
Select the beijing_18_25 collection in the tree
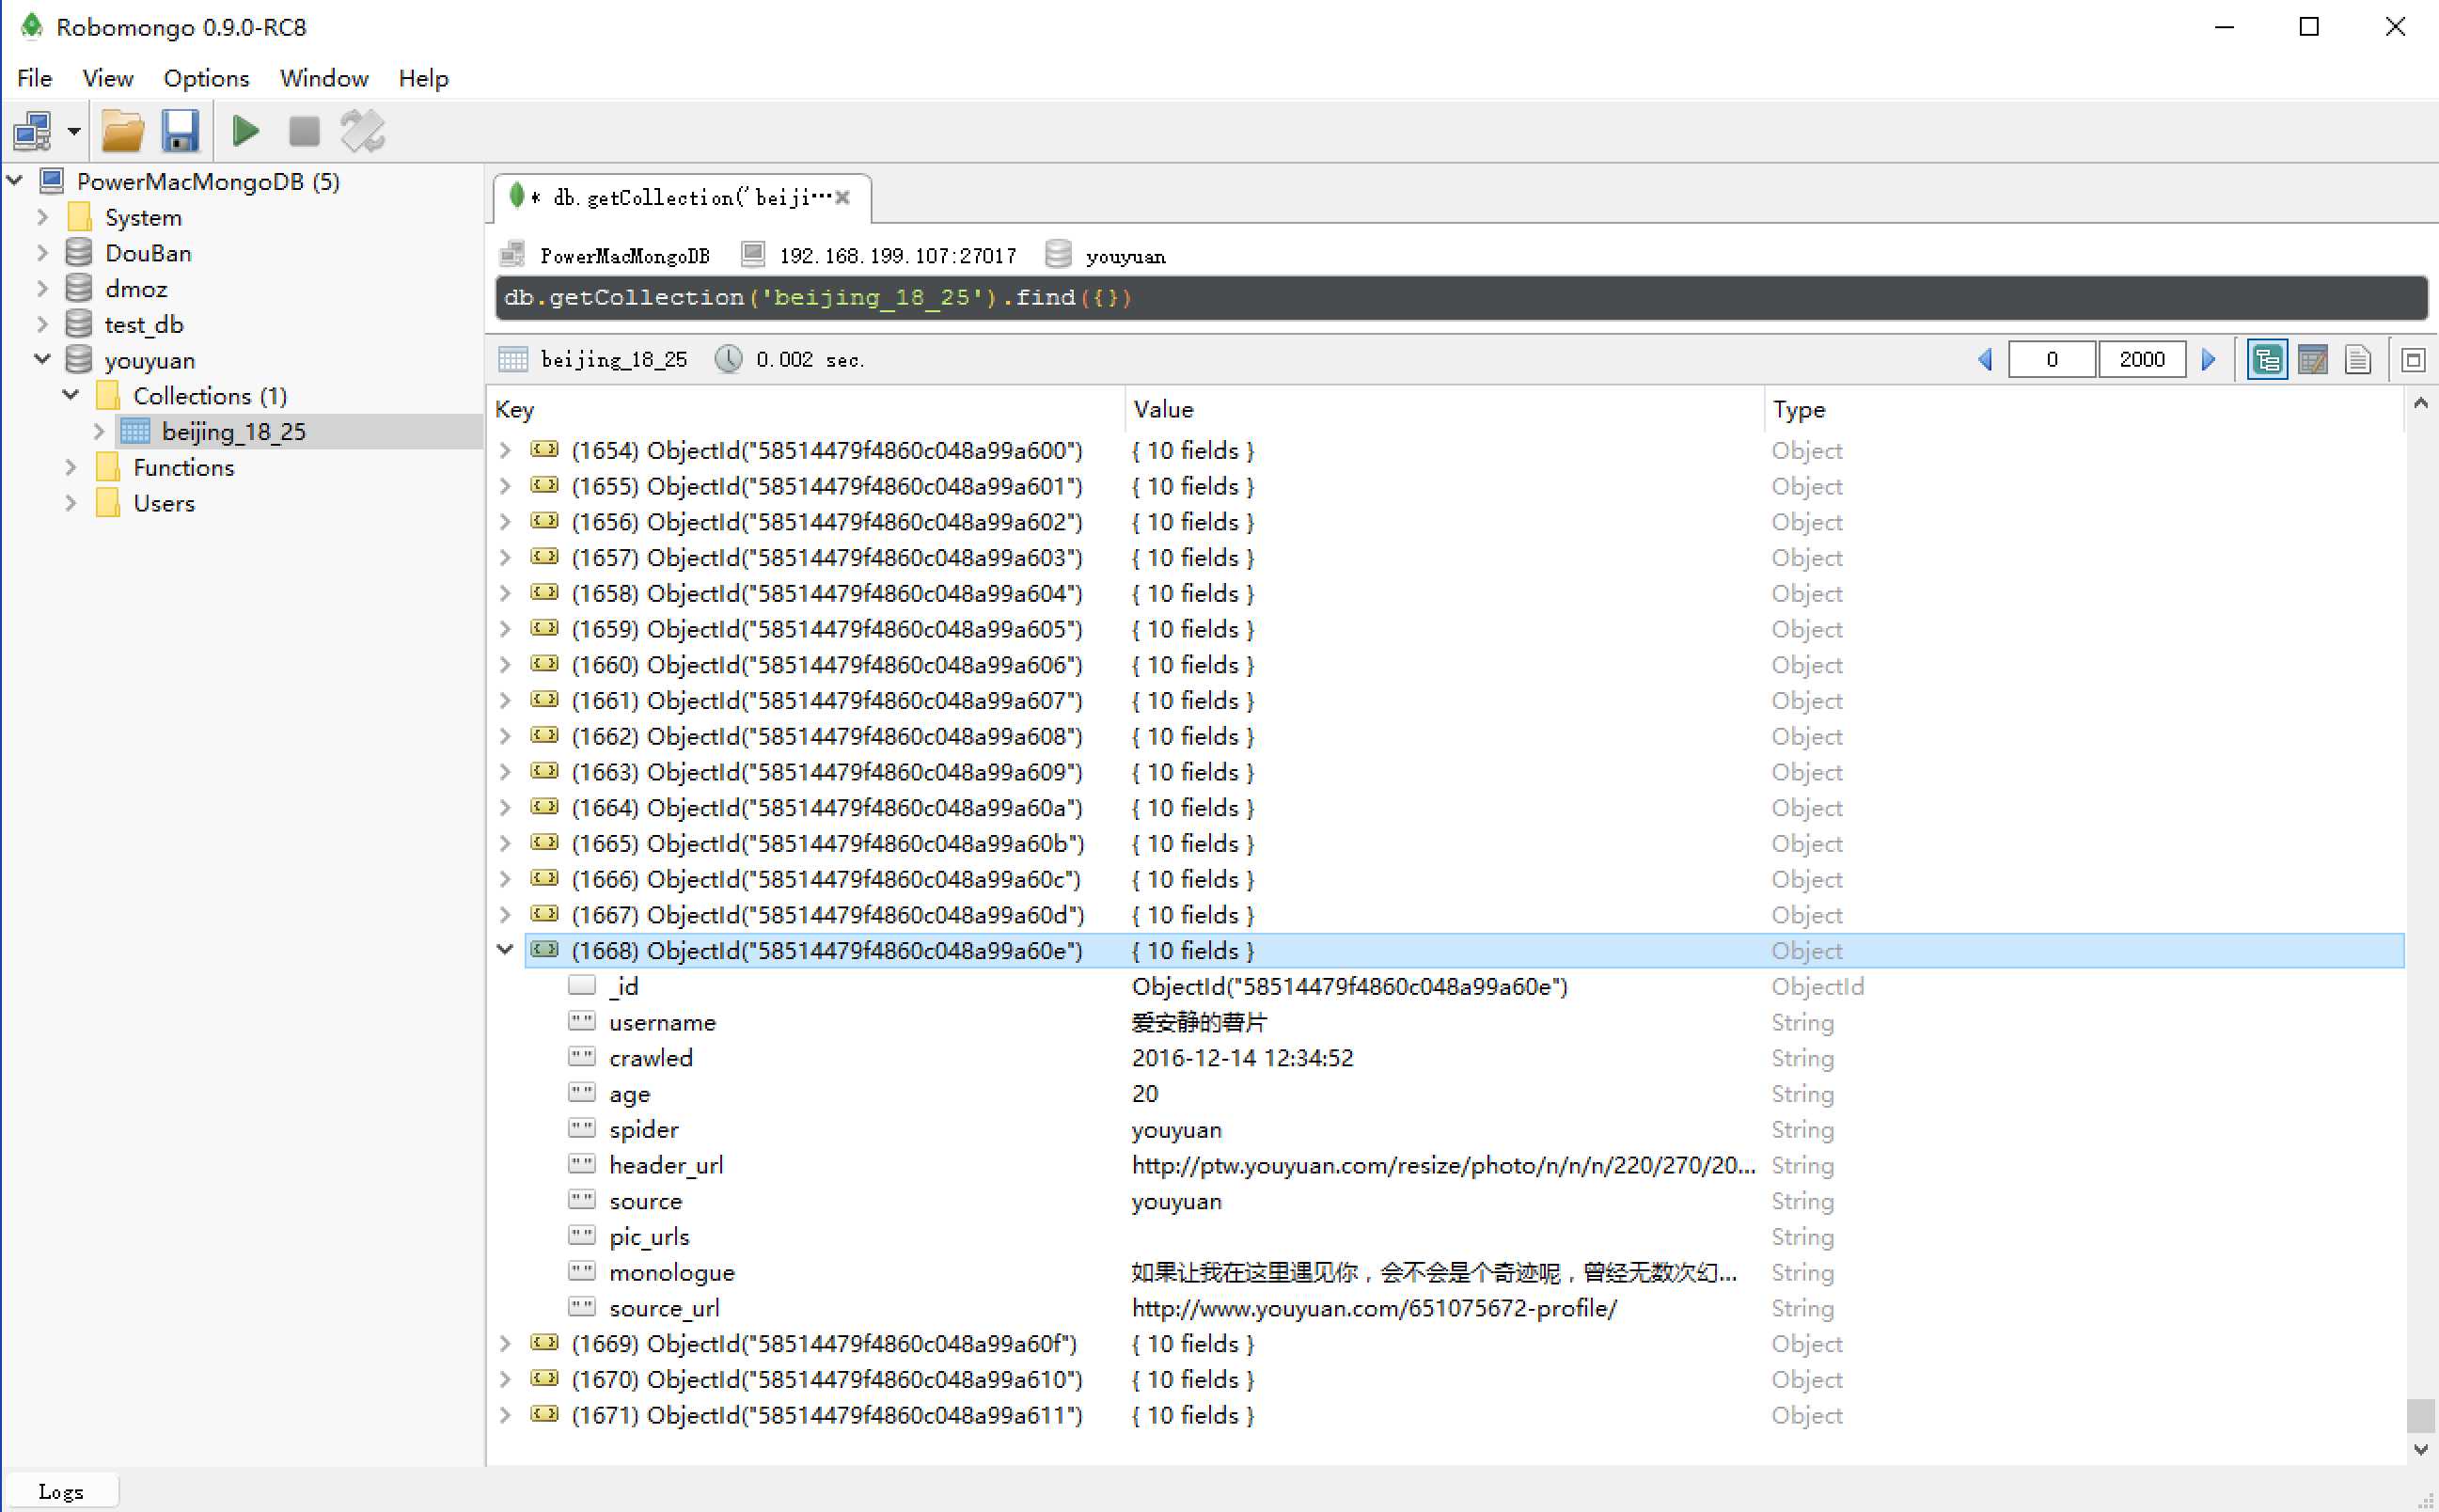coord(233,432)
